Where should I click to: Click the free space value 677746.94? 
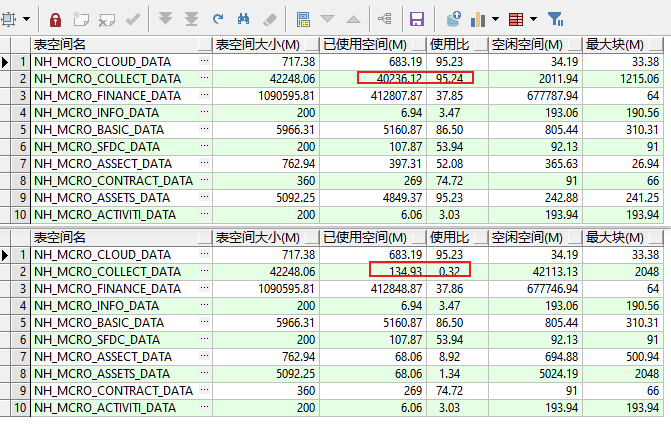point(552,289)
